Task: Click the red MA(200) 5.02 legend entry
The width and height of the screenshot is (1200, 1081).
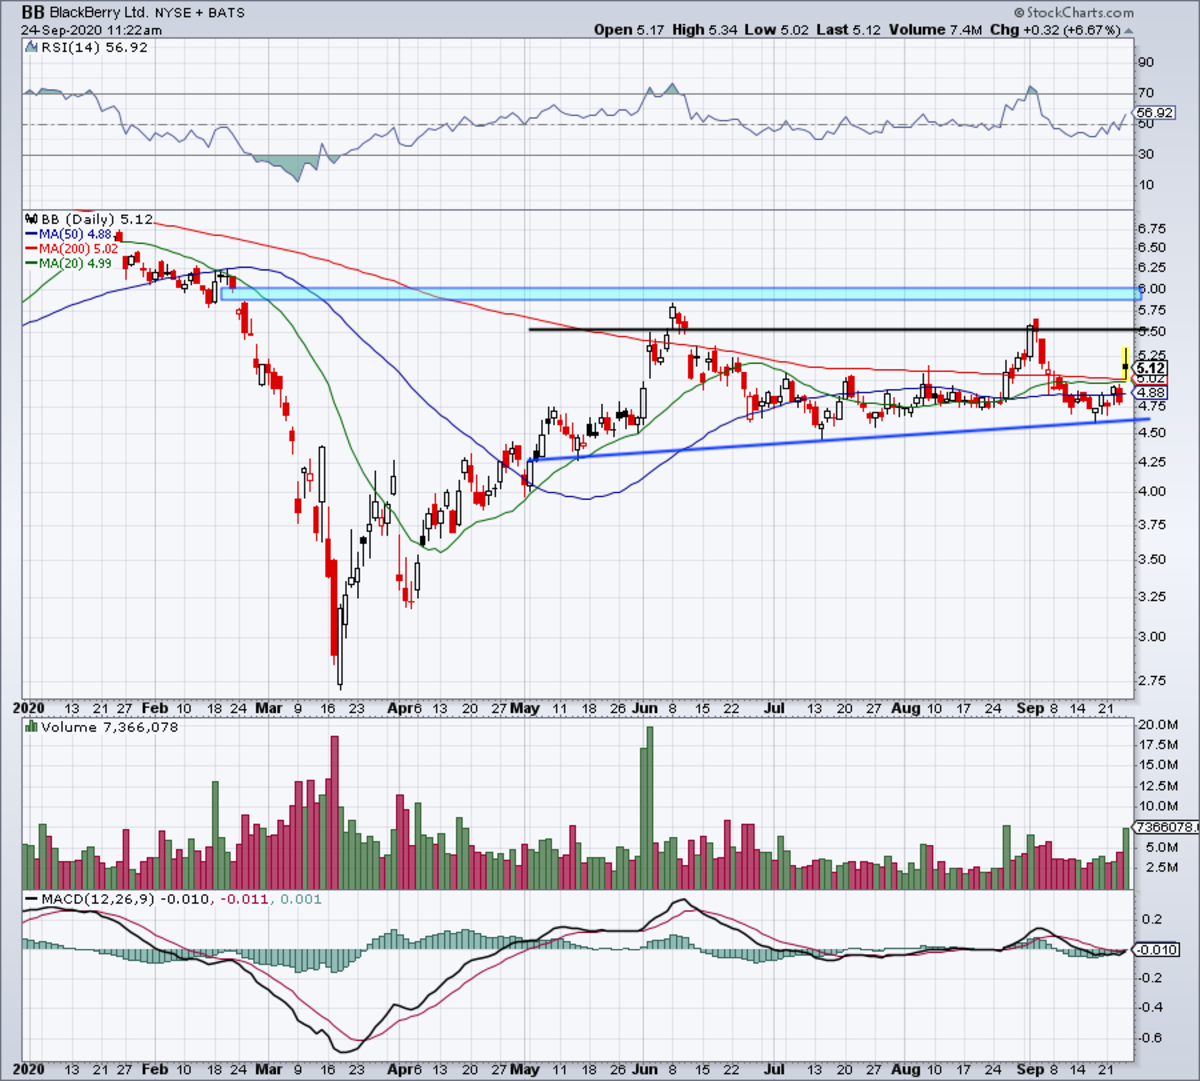Action: click(x=71, y=248)
